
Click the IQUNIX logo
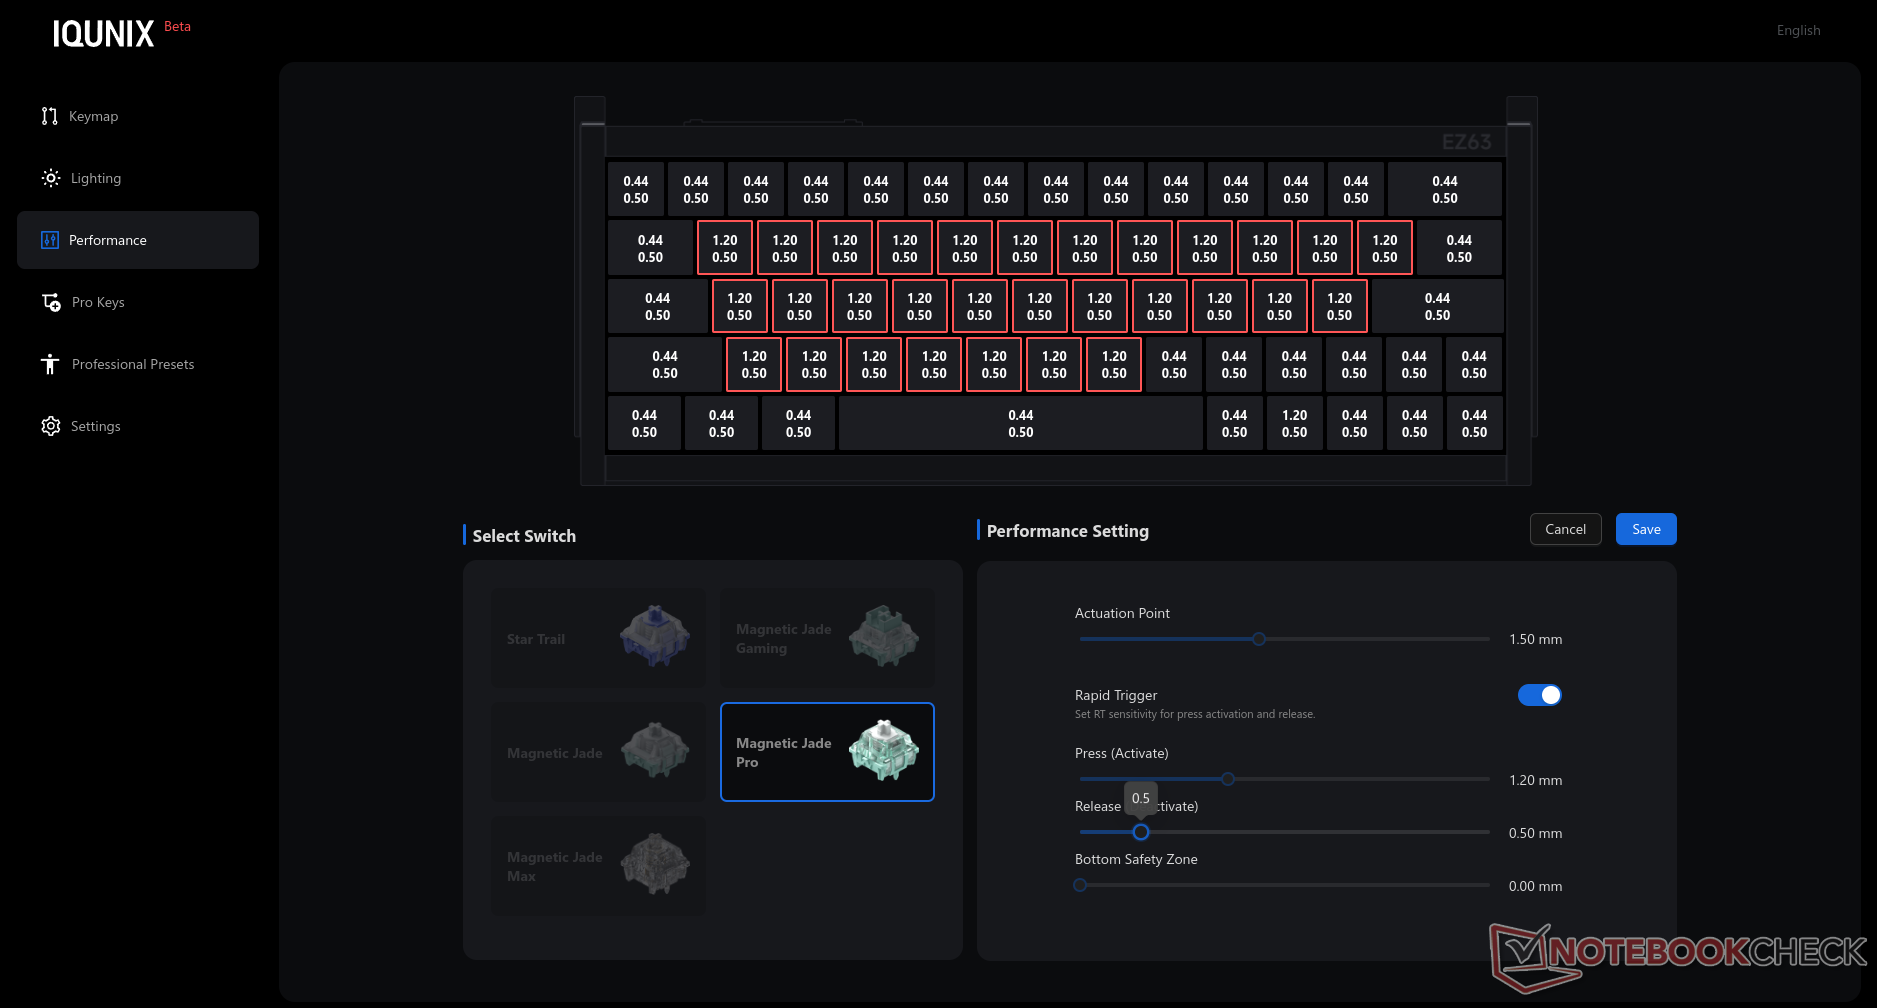coord(103,34)
